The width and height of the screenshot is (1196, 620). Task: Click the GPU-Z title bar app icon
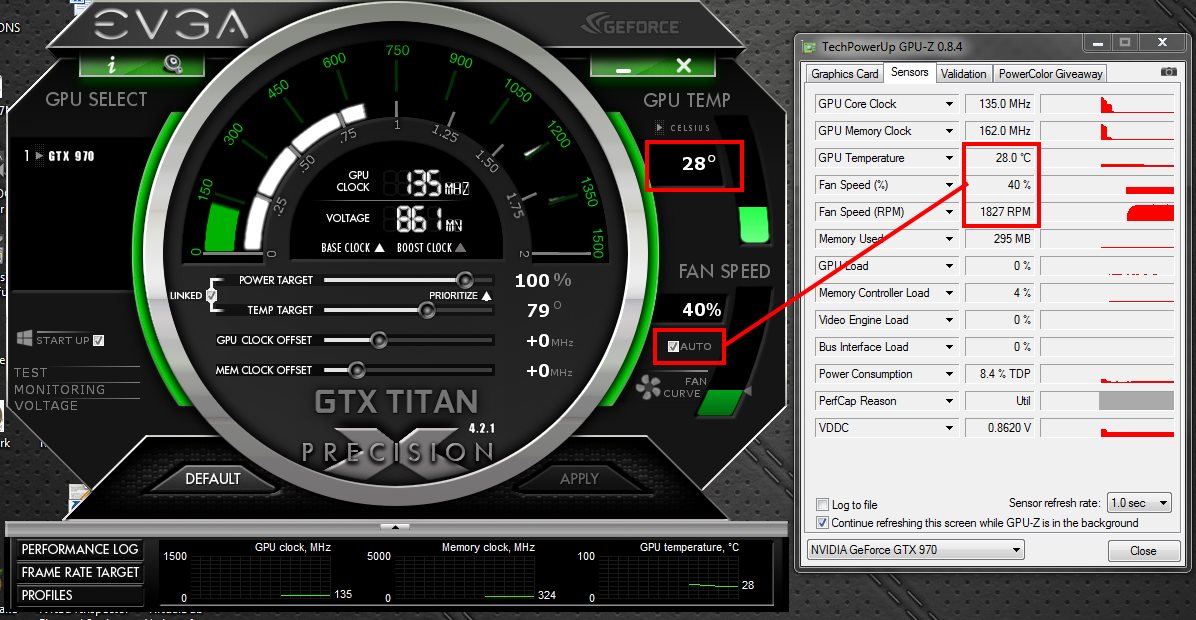809,47
